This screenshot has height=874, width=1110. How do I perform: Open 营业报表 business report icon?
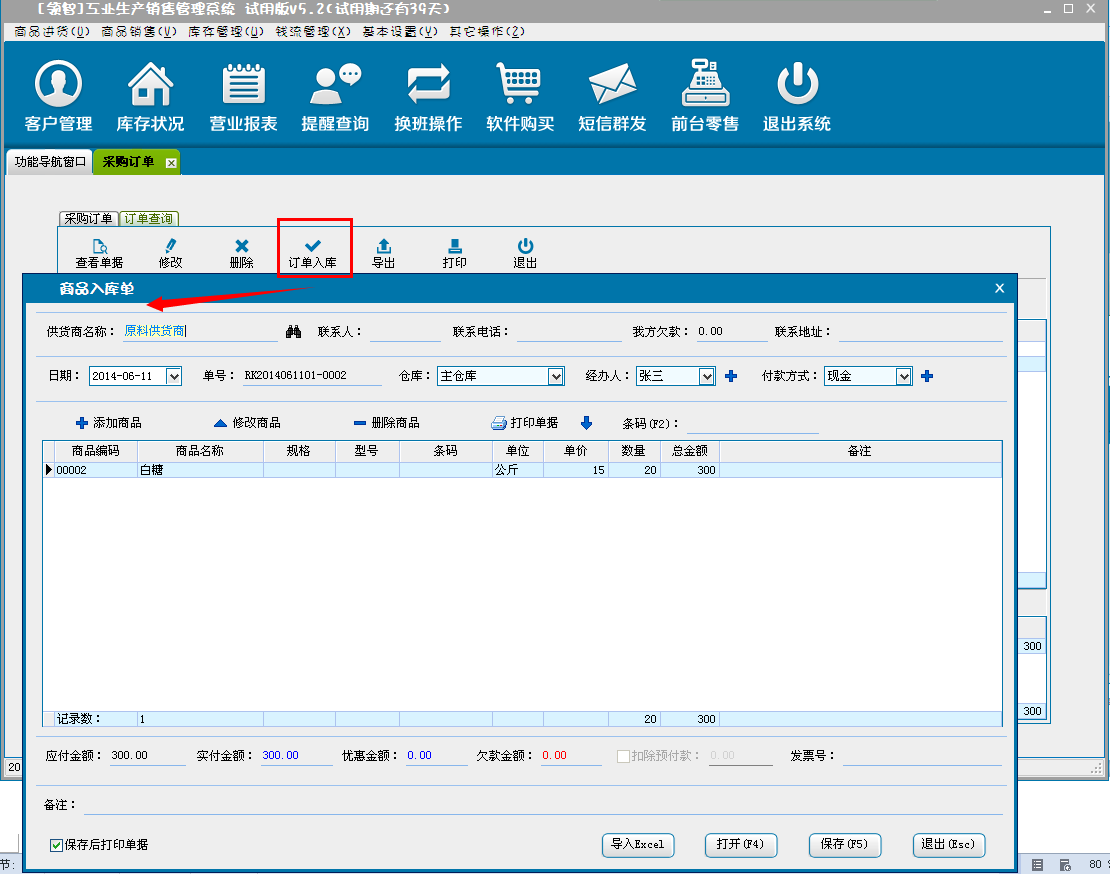pyautogui.click(x=243, y=85)
